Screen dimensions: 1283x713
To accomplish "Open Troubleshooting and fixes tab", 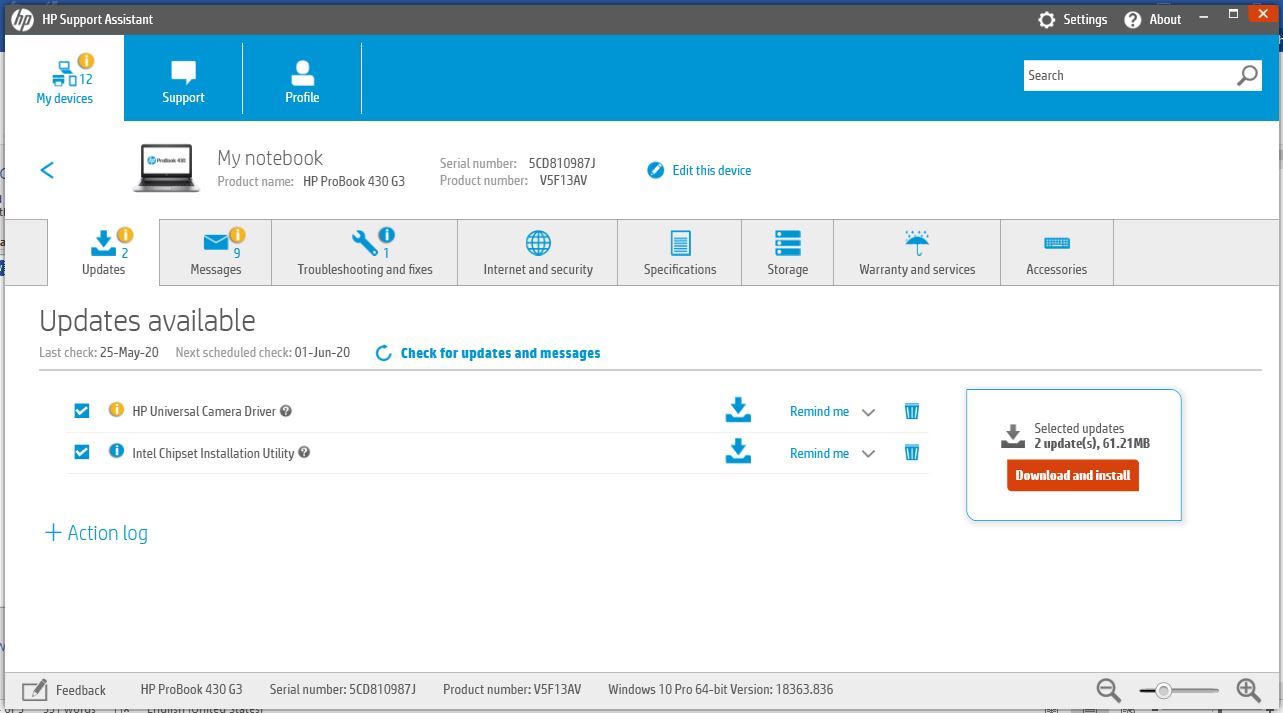I will [x=365, y=252].
